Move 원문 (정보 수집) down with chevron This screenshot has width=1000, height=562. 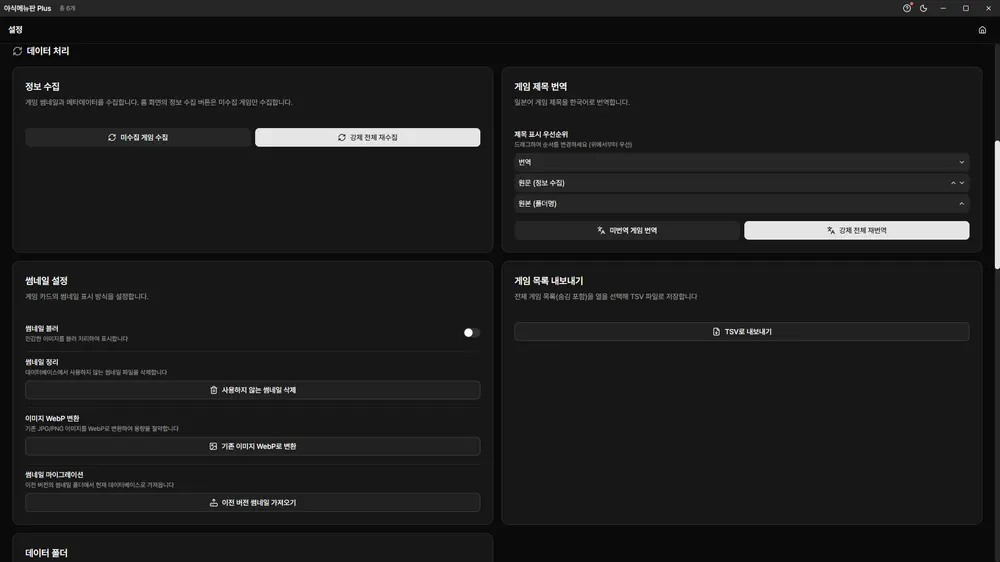coord(962,183)
